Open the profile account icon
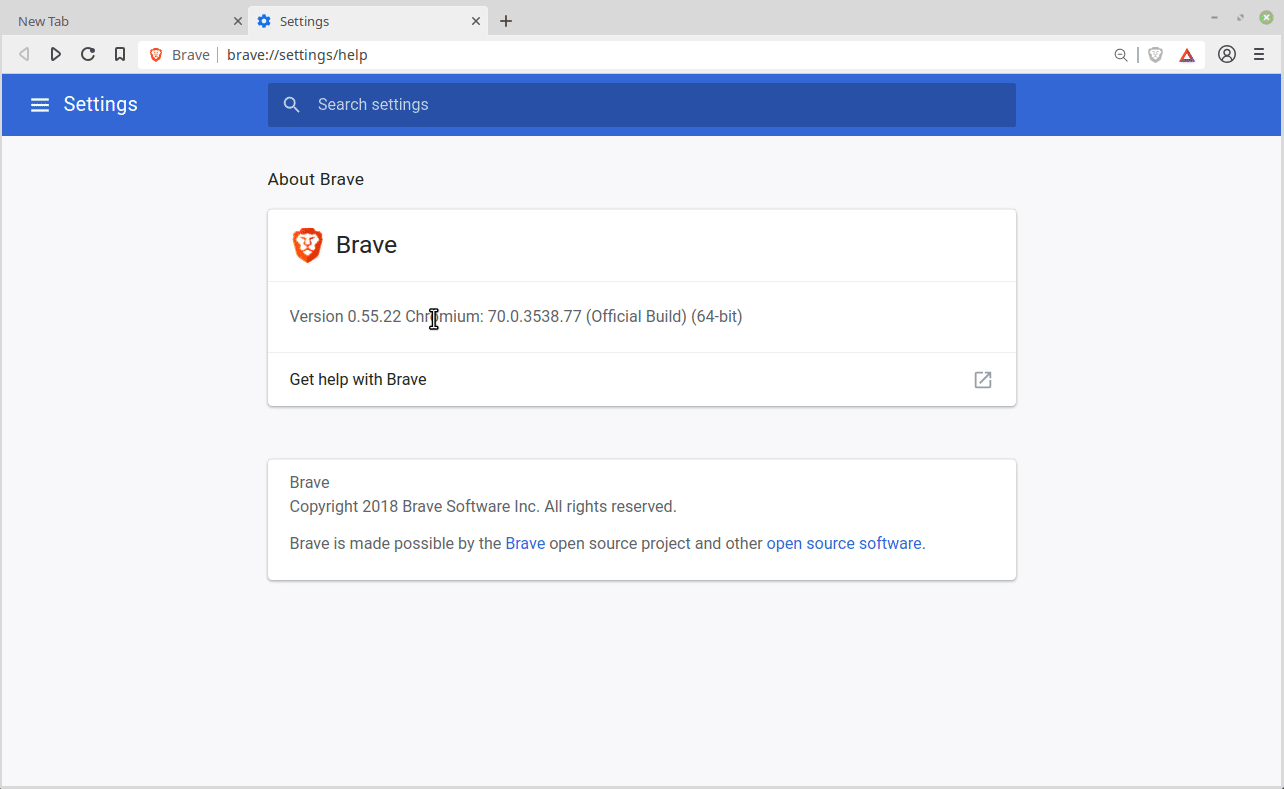The image size is (1284, 789). coord(1226,55)
